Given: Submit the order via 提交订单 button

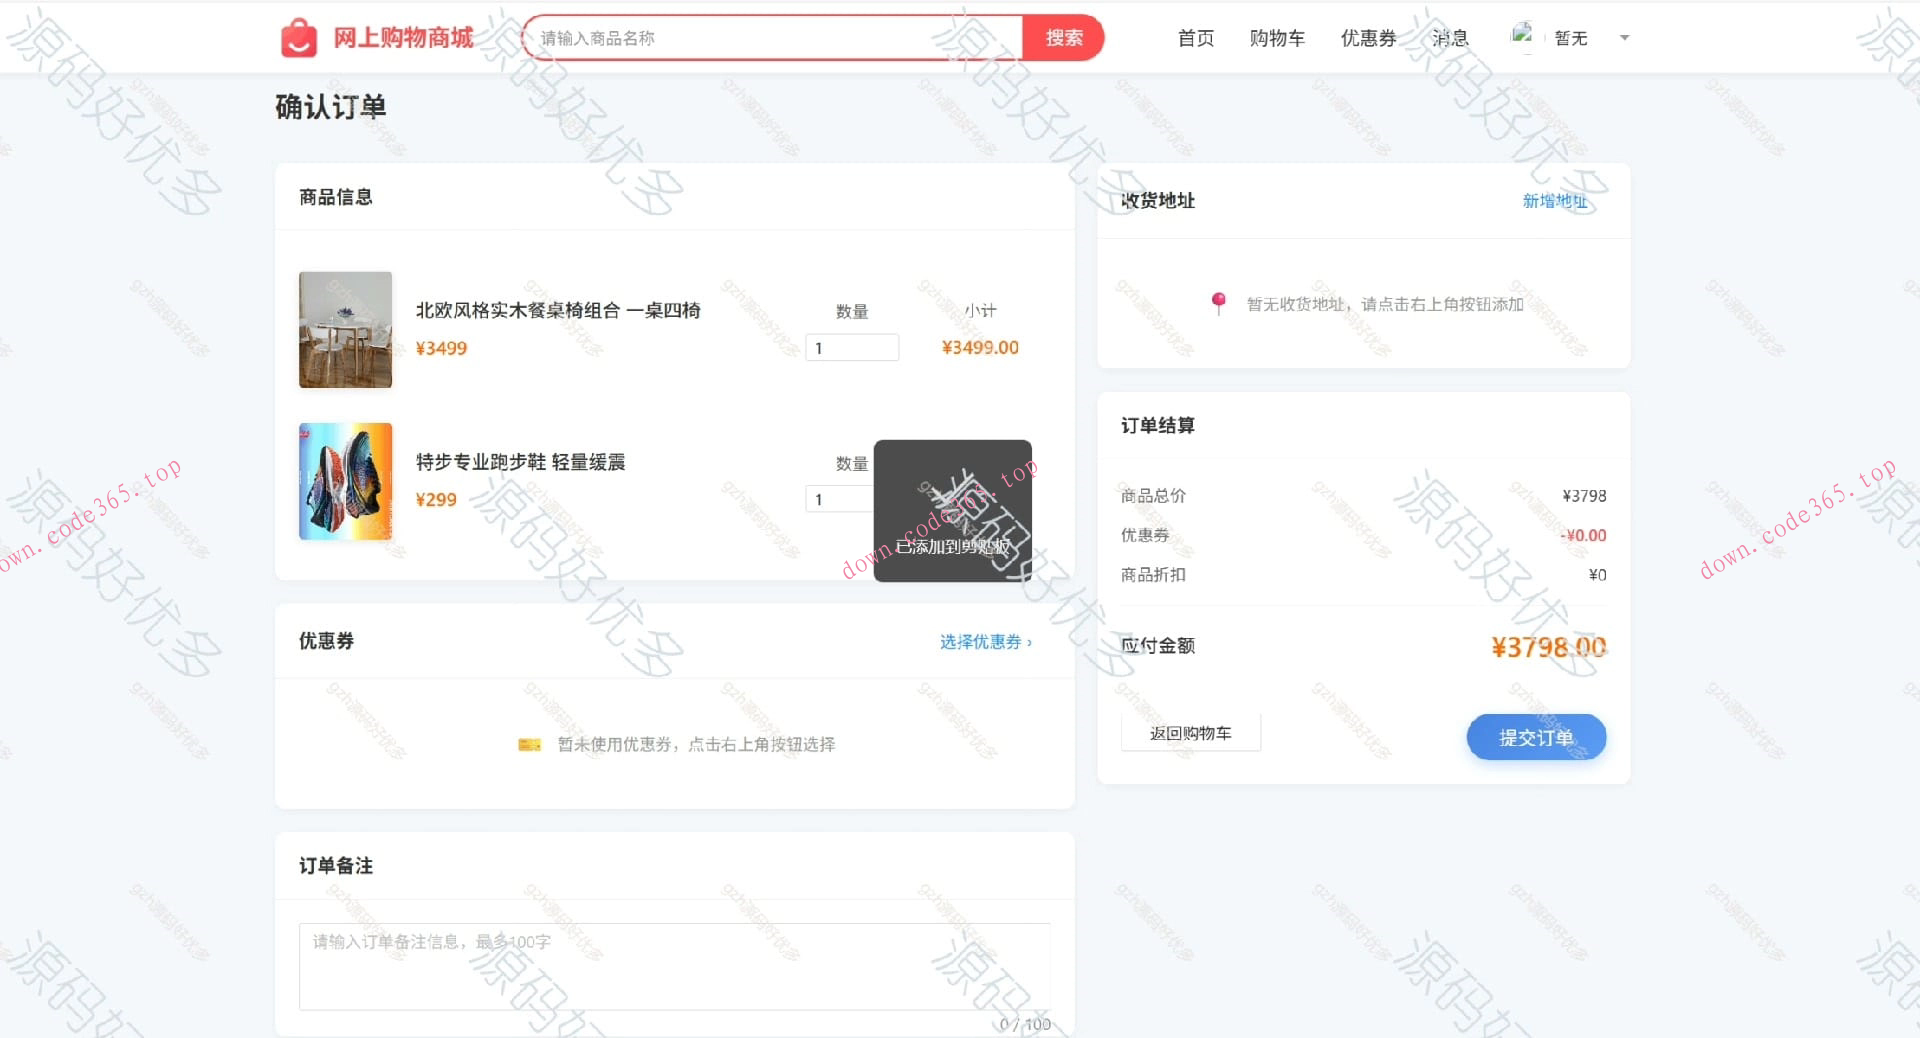Looking at the screenshot, I should pos(1536,737).
